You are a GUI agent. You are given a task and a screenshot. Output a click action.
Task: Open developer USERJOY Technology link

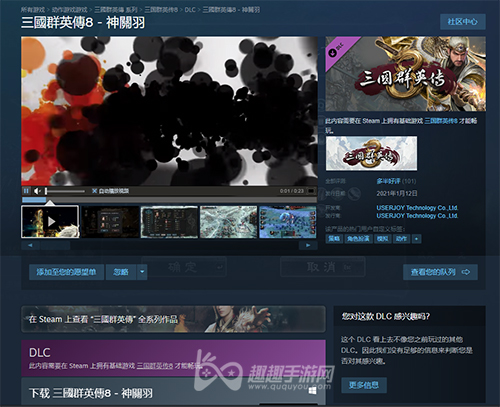pyautogui.click(x=417, y=208)
